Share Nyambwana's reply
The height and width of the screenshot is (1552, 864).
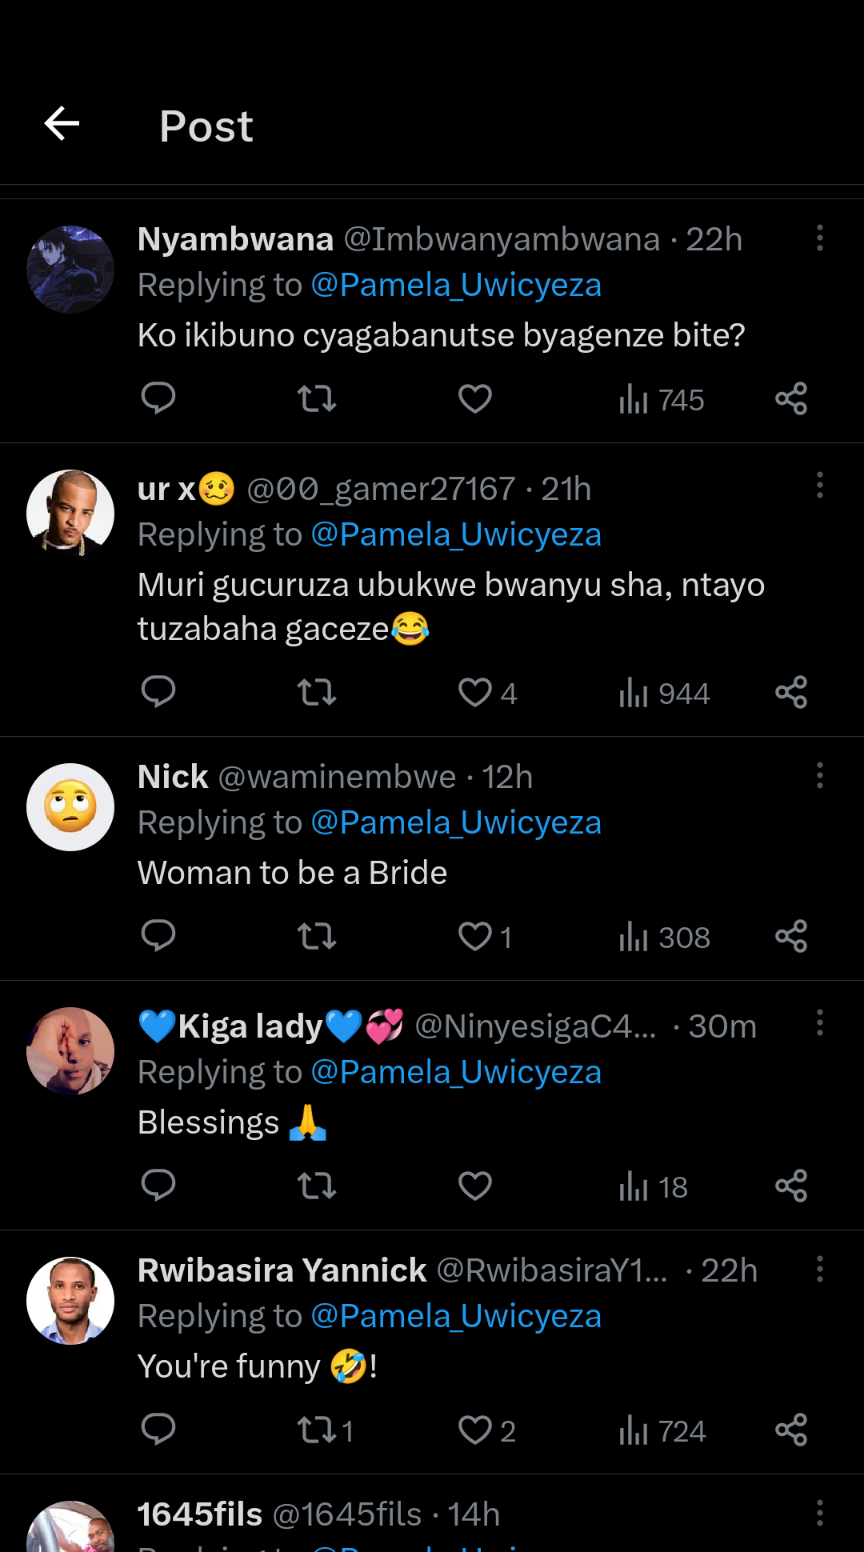click(791, 399)
